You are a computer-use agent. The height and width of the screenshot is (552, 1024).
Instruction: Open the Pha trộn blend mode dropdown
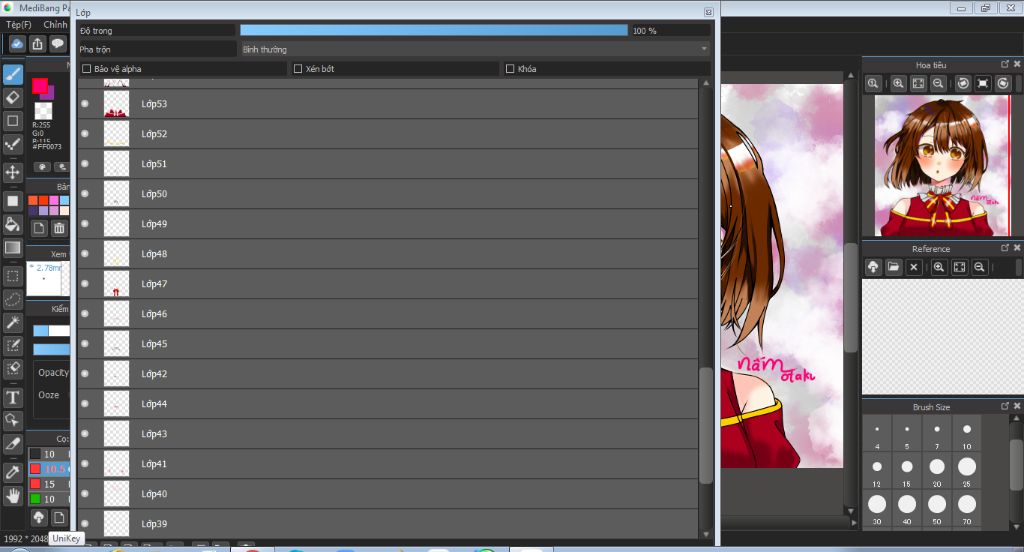coord(475,49)
